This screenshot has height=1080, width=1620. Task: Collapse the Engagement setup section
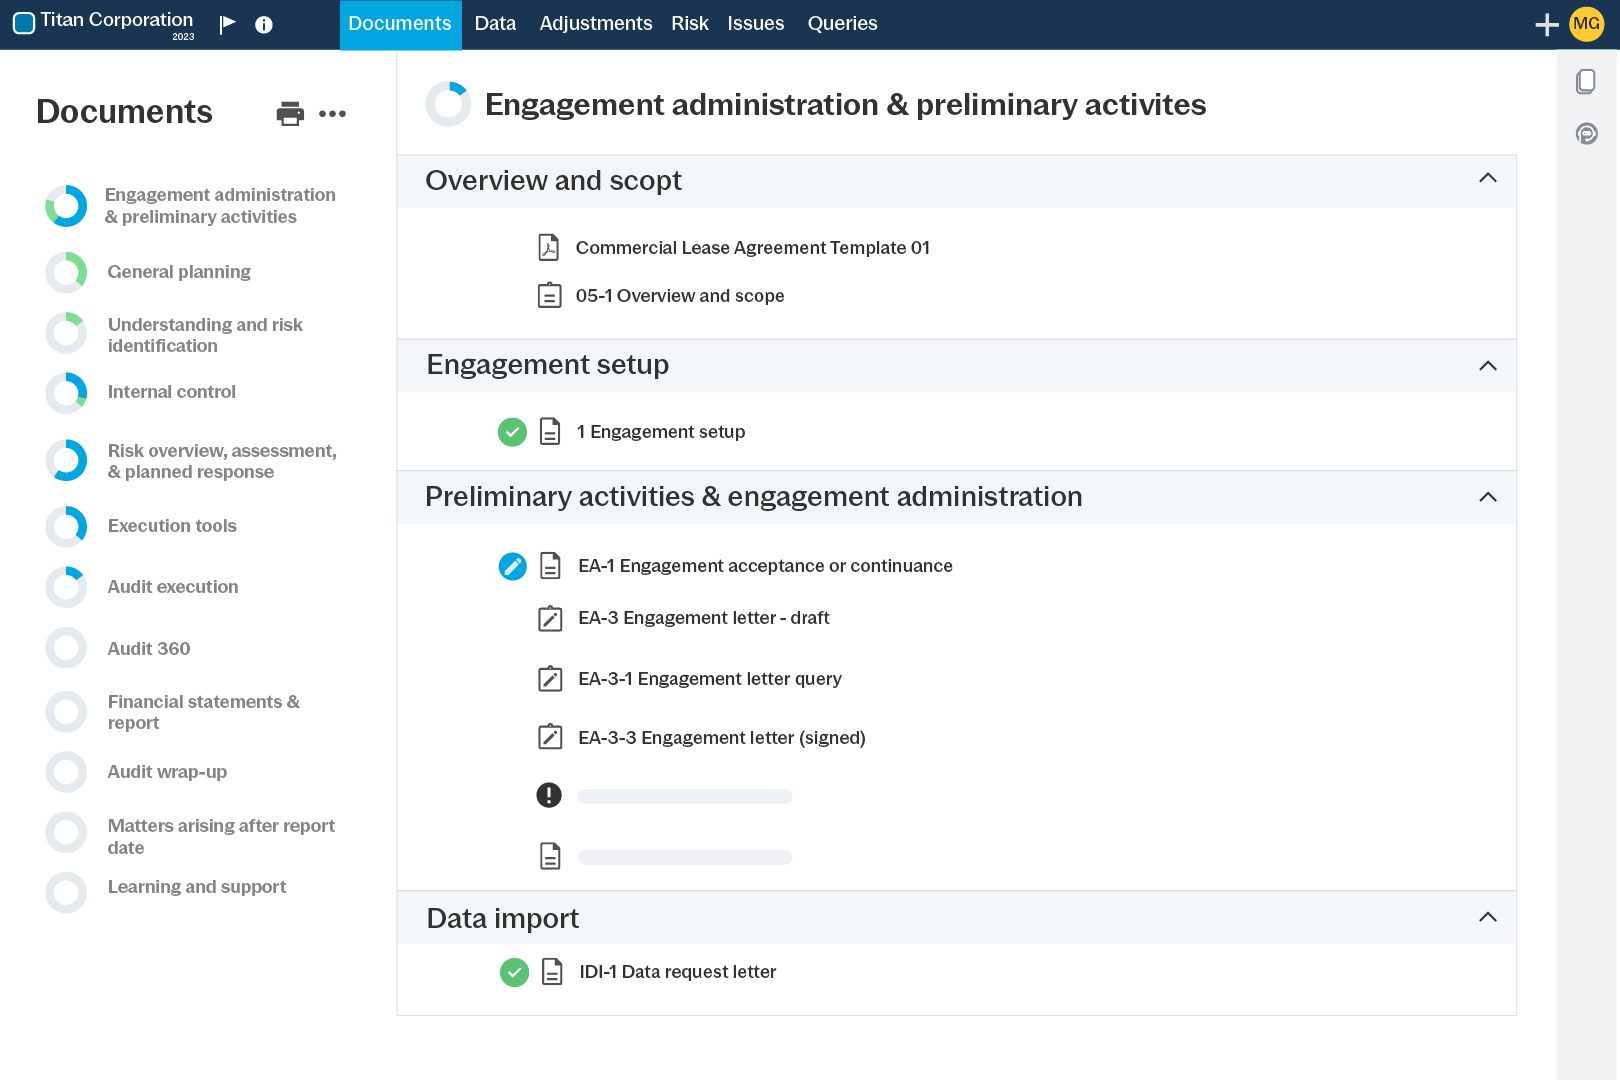point(1488,366)
